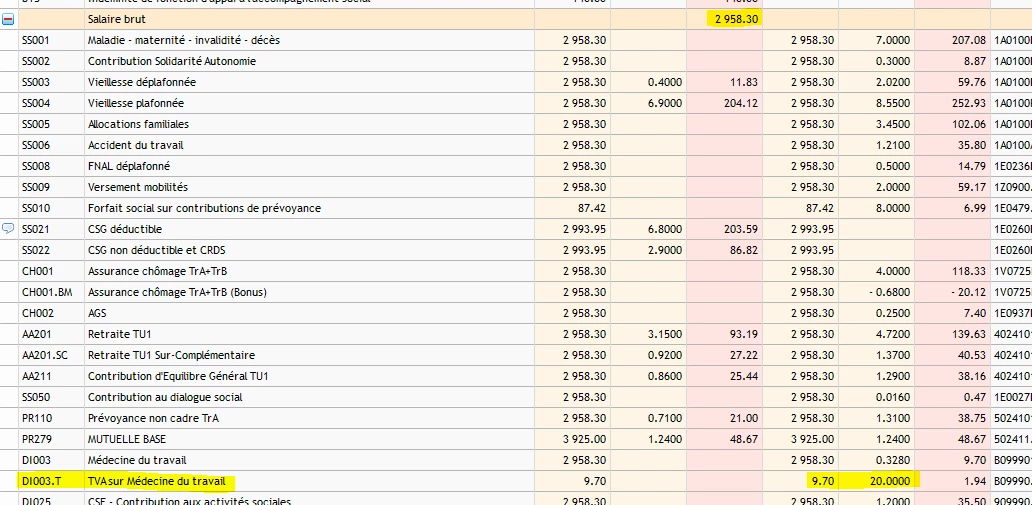Select the 11.83 employee amount
1032x505 pixels.
pyautogui.click(x=745, y=82)
